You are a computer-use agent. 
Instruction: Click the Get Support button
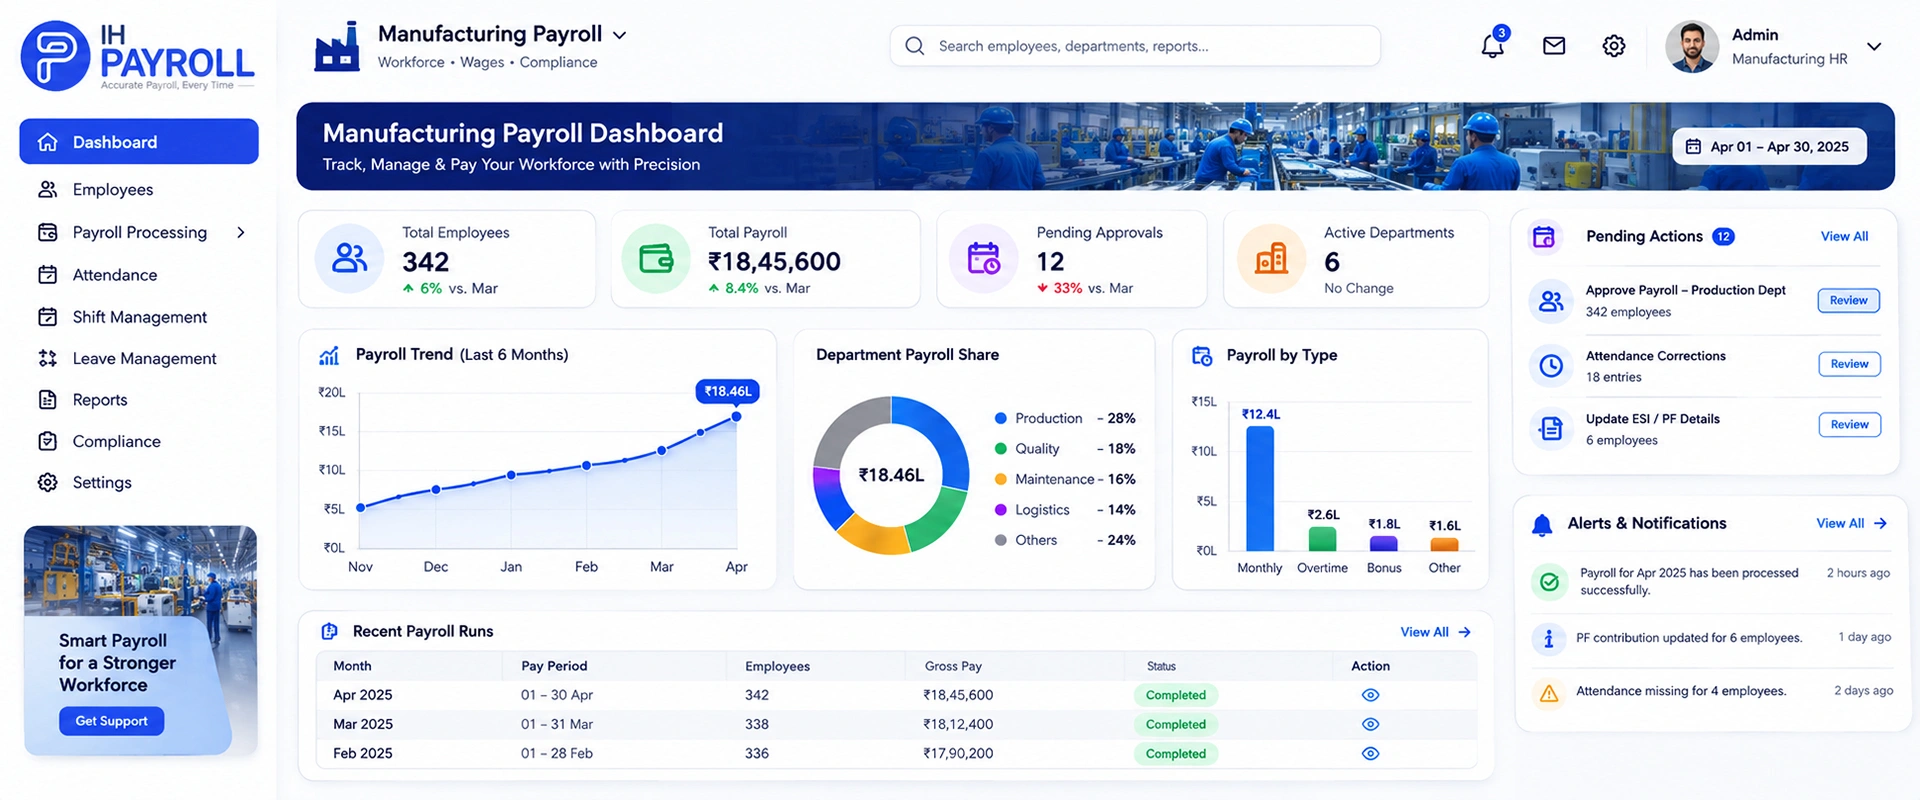pos(112,721)
